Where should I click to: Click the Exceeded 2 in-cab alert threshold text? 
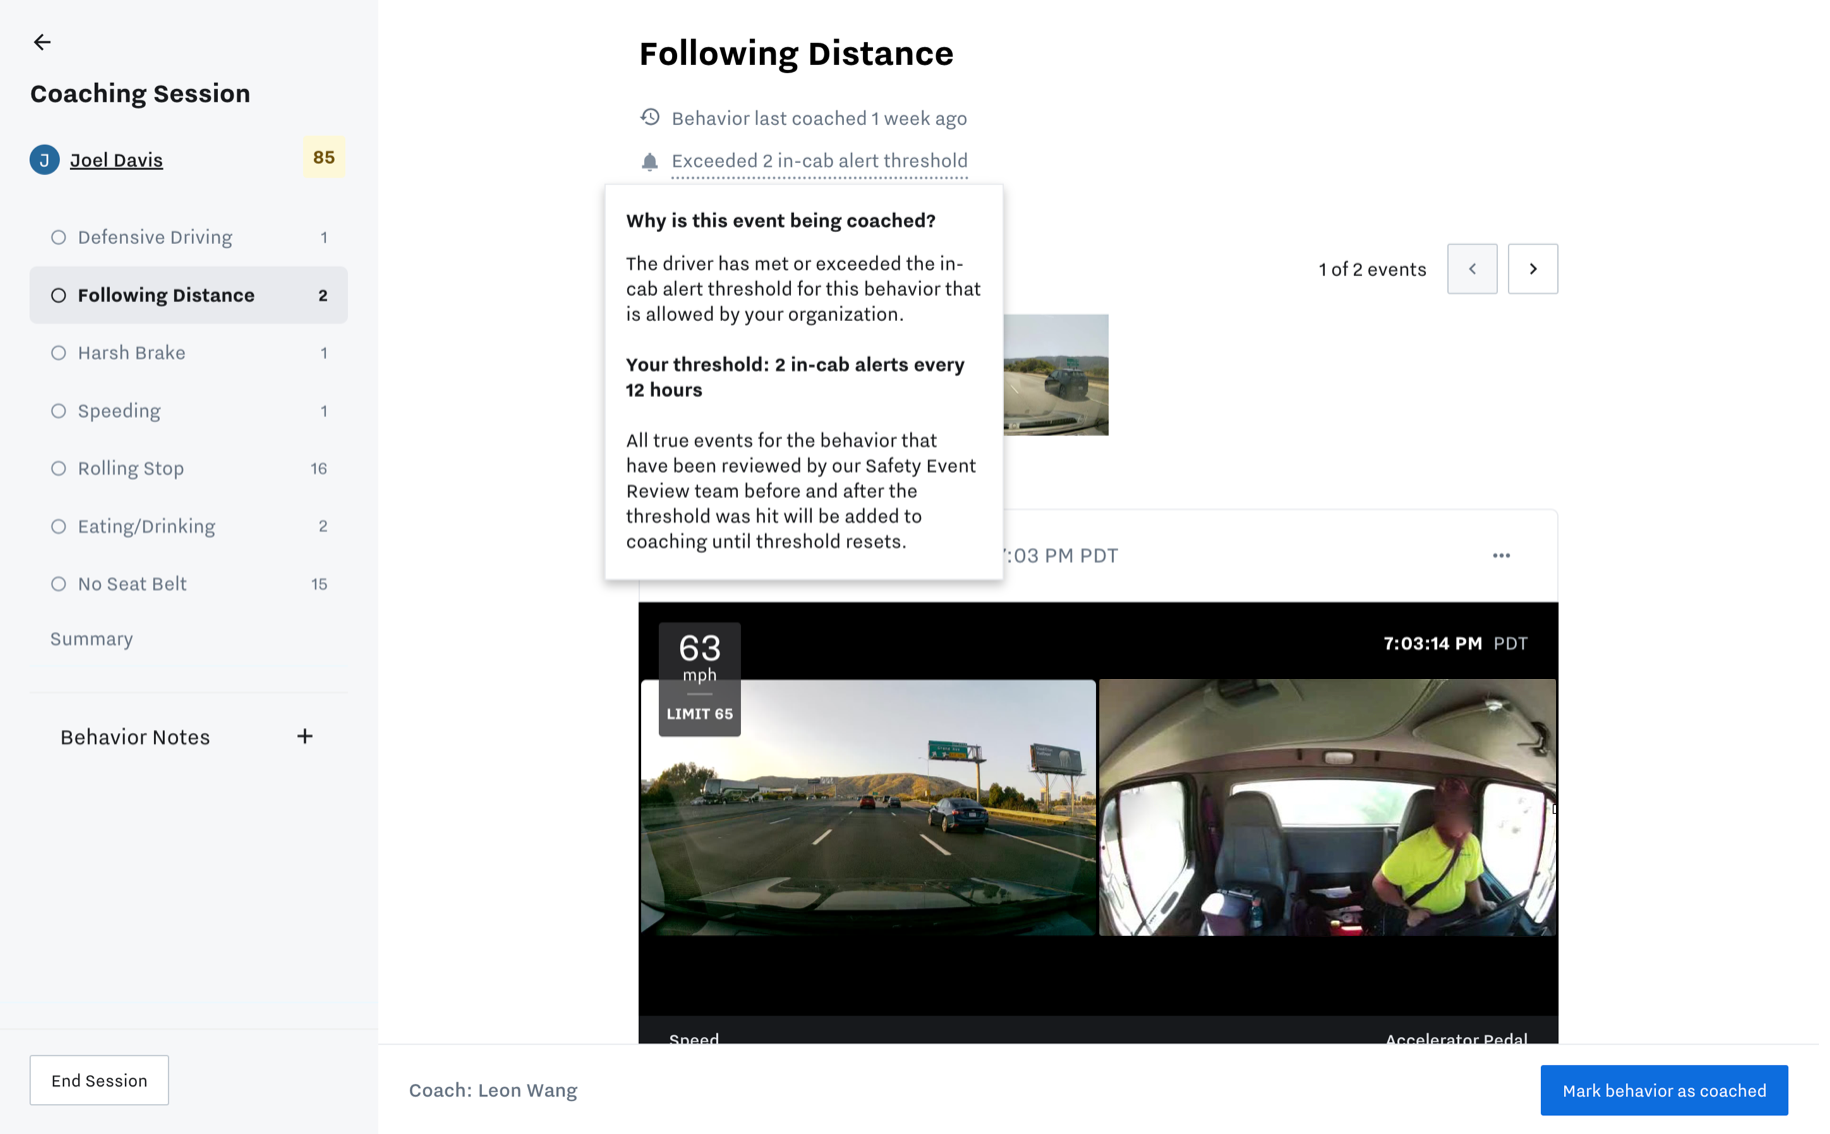click(x=819, y=161)
